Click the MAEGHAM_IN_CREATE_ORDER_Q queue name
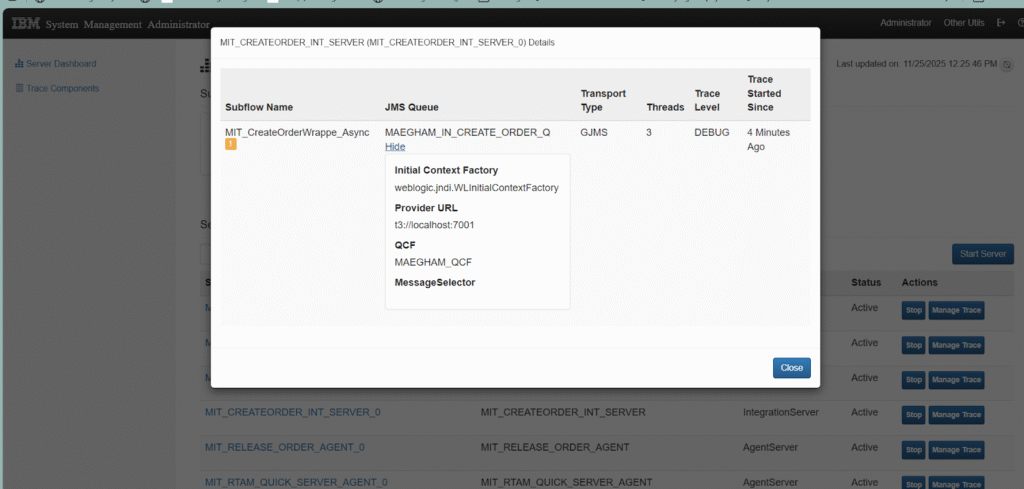The height and width of the screenshot is (489, 1024). 467,132
